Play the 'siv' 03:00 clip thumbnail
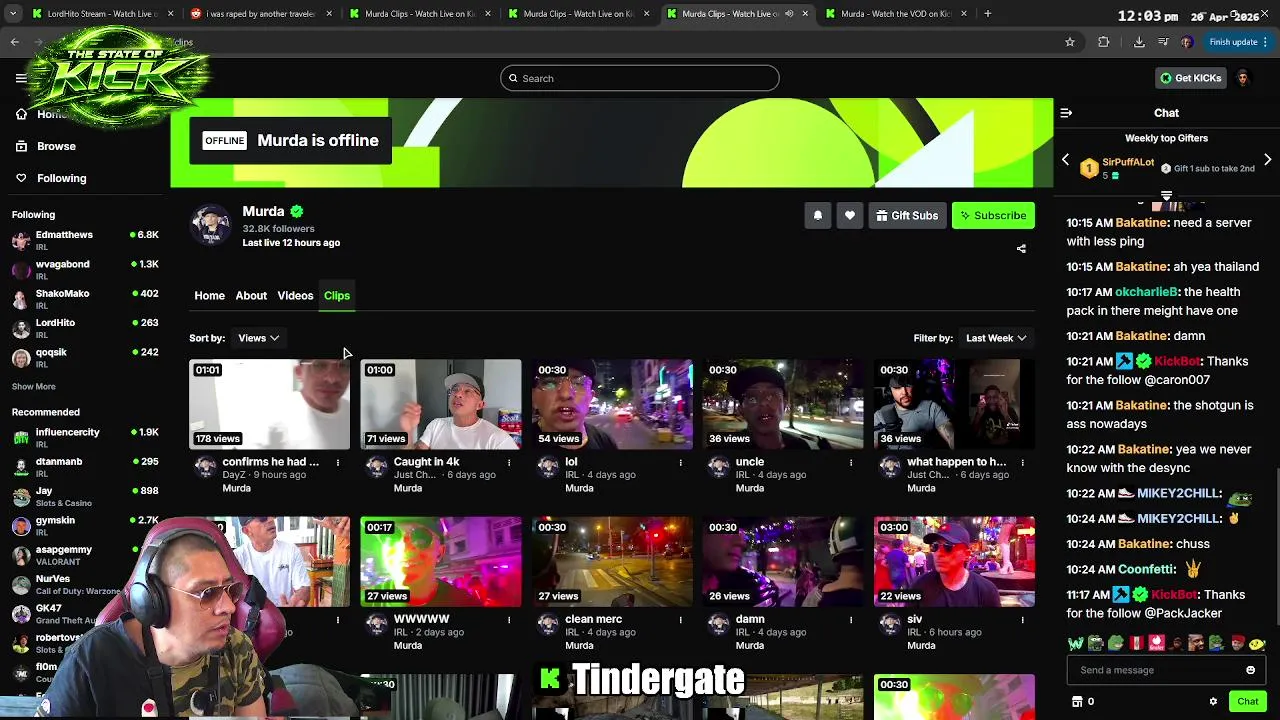This screenshot has width=1280, height=720. coord(954,562)
